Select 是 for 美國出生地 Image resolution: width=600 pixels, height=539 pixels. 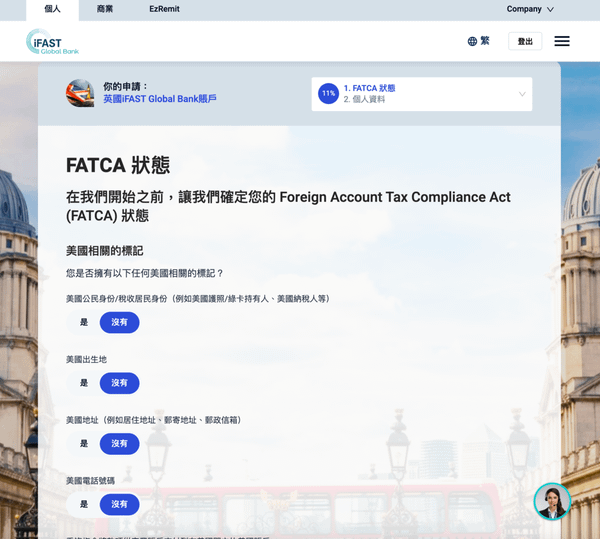pyautogui.click(x=84, y=383)
